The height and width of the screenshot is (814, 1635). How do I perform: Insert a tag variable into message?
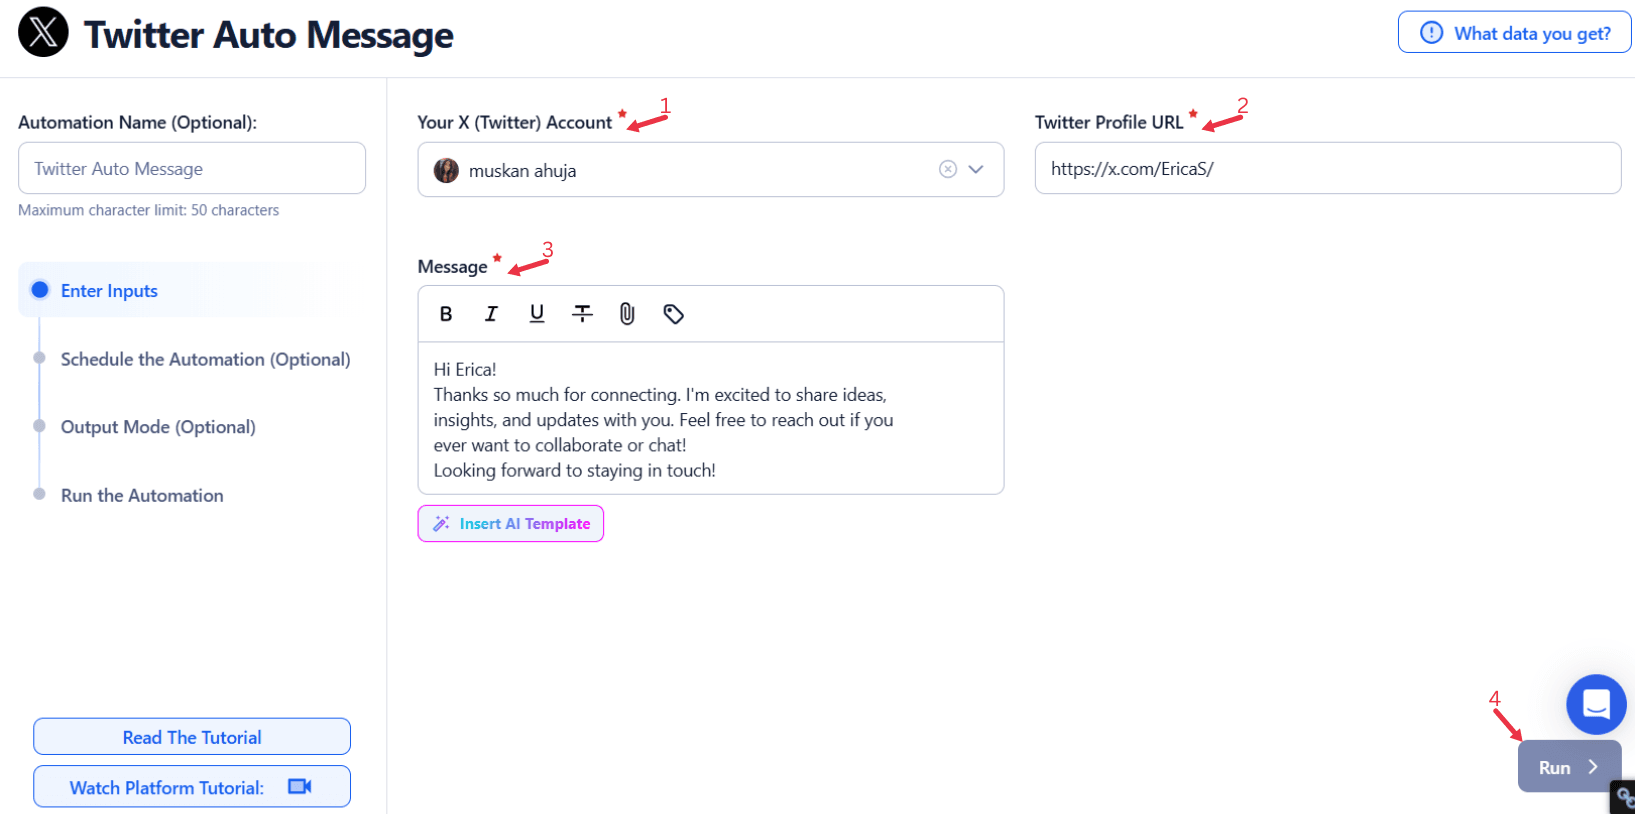click(x=673, y=314)
